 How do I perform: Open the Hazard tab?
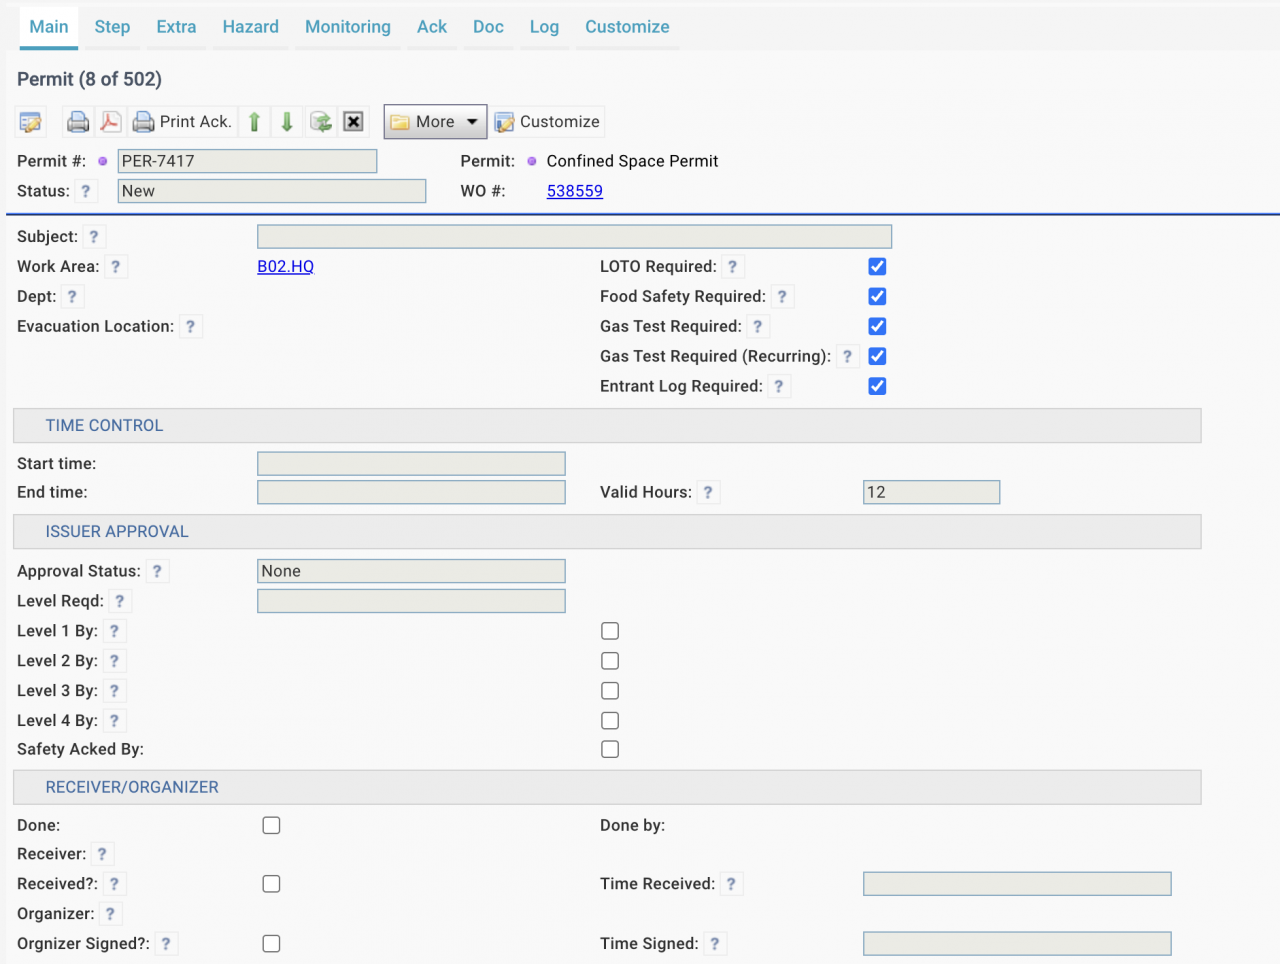(x=250, y=27)
